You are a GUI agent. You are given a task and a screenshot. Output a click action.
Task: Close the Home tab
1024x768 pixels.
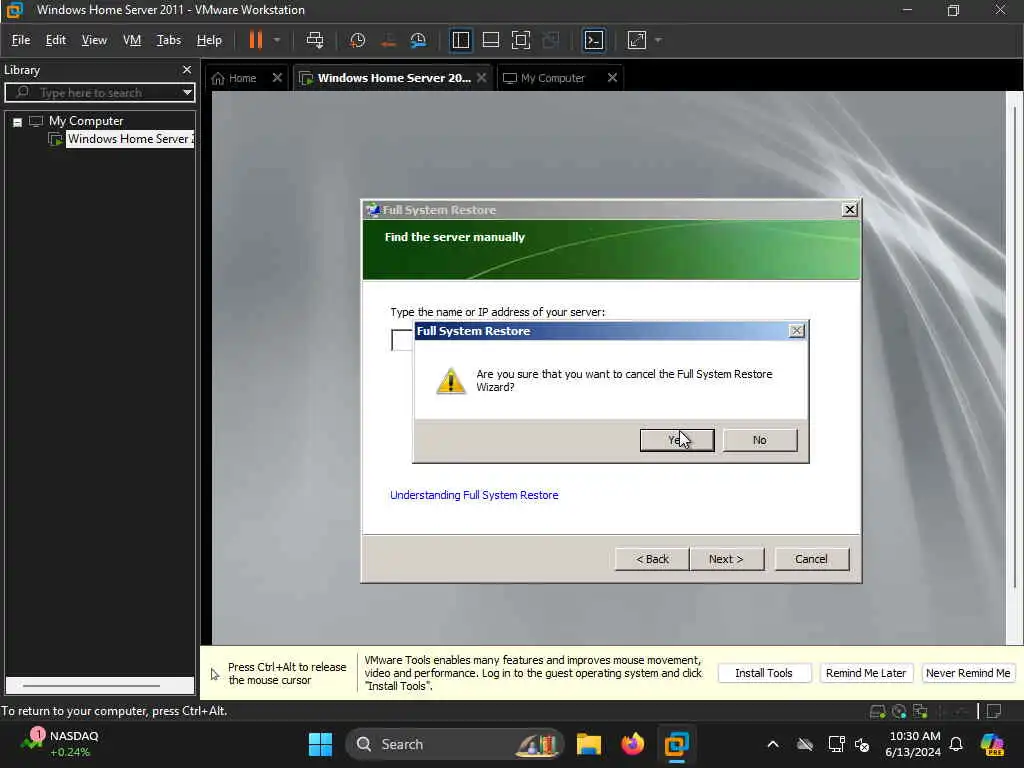pyautogui.click(x=277, y=78)
